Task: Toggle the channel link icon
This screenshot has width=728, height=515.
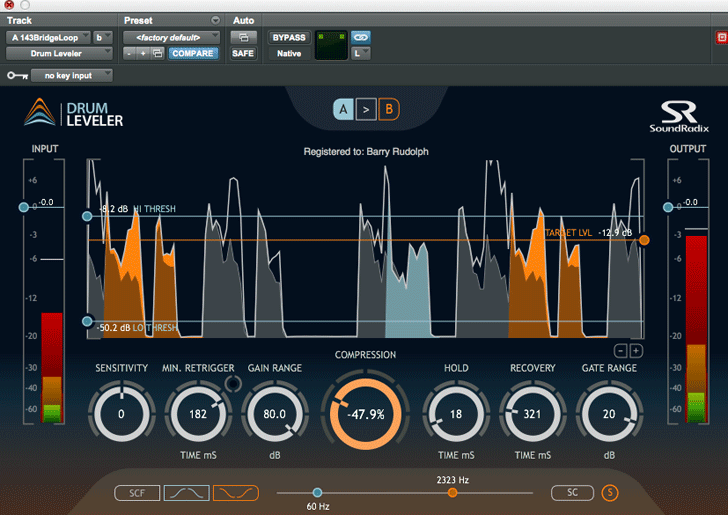Action: [x=361, y=38]
